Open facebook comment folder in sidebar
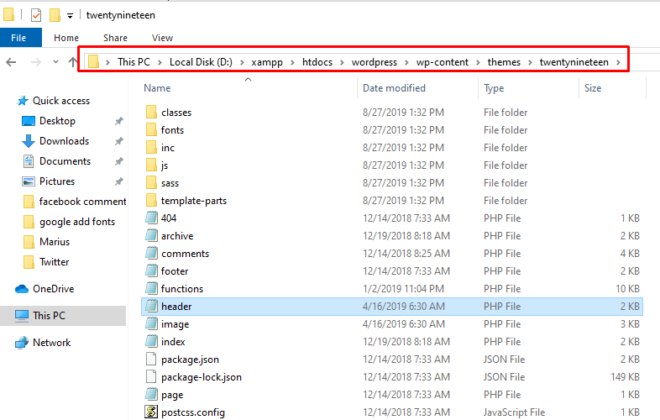 pos(82,202)
